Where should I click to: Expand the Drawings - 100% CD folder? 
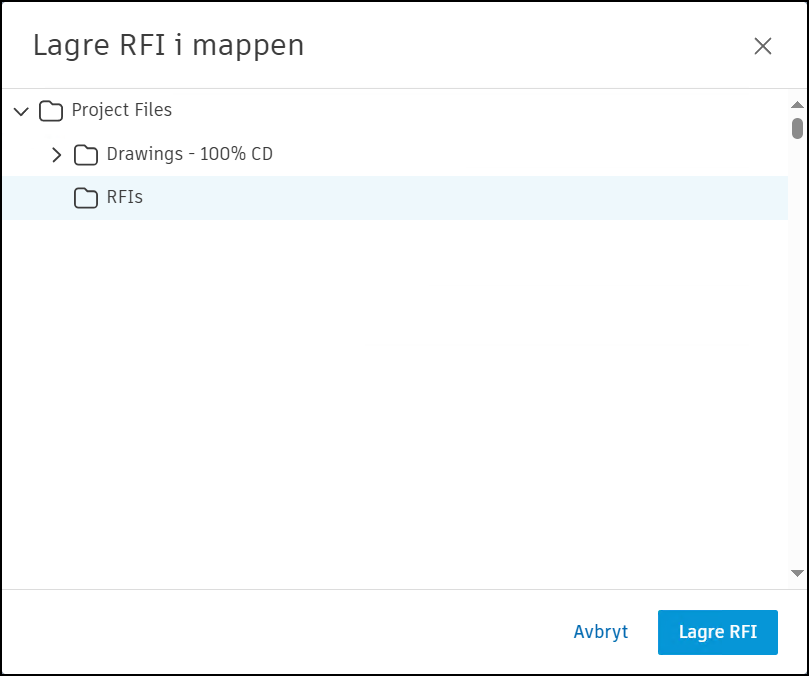pos(57,155)
